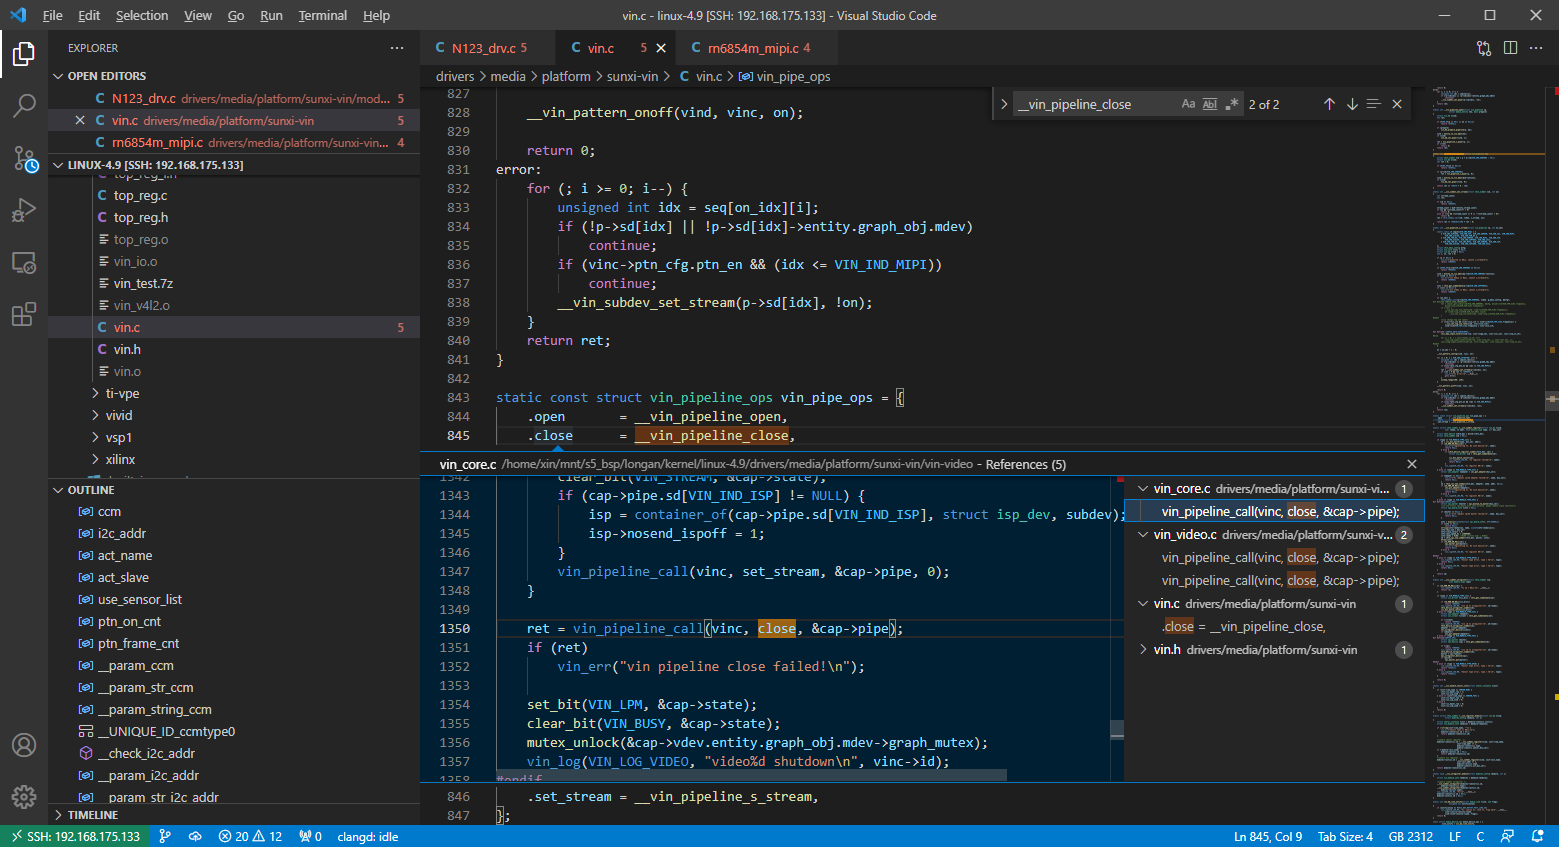Change GB 2312 file encoding
The image size is (1559, 847).
[1411, 836]
